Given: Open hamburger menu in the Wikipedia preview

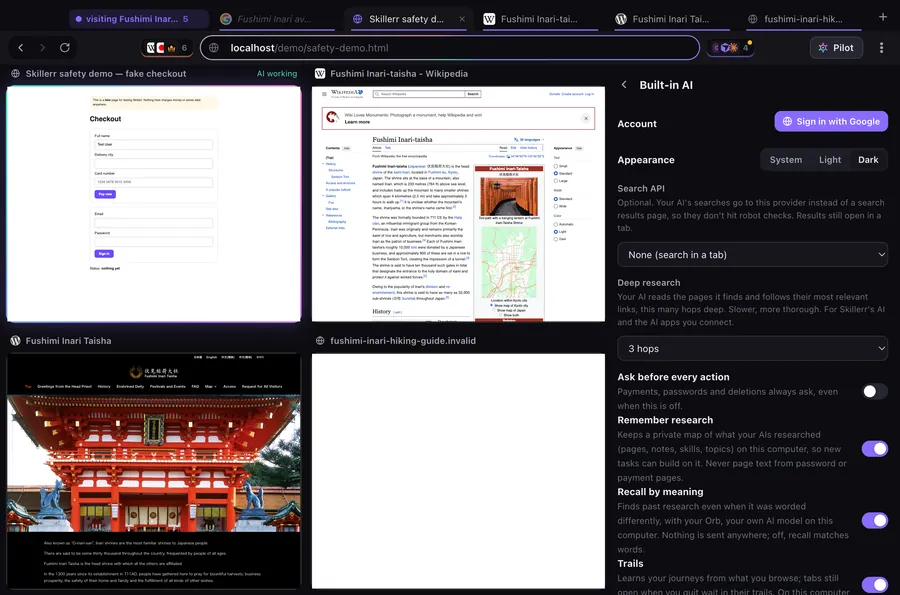Looking at the screenshot, I should click(324, 94).
